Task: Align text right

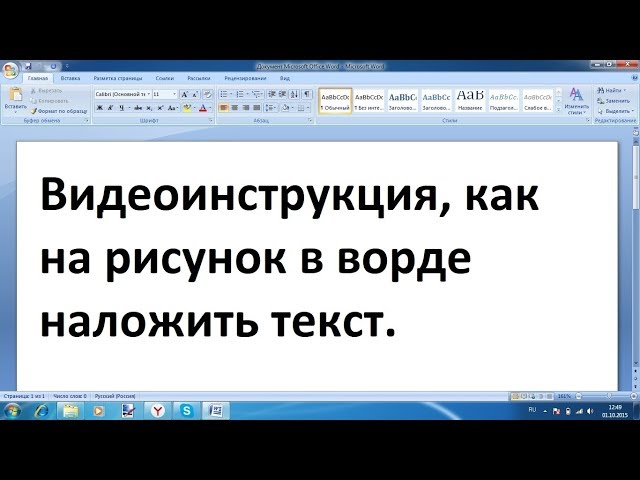Action: click(246, 108)
